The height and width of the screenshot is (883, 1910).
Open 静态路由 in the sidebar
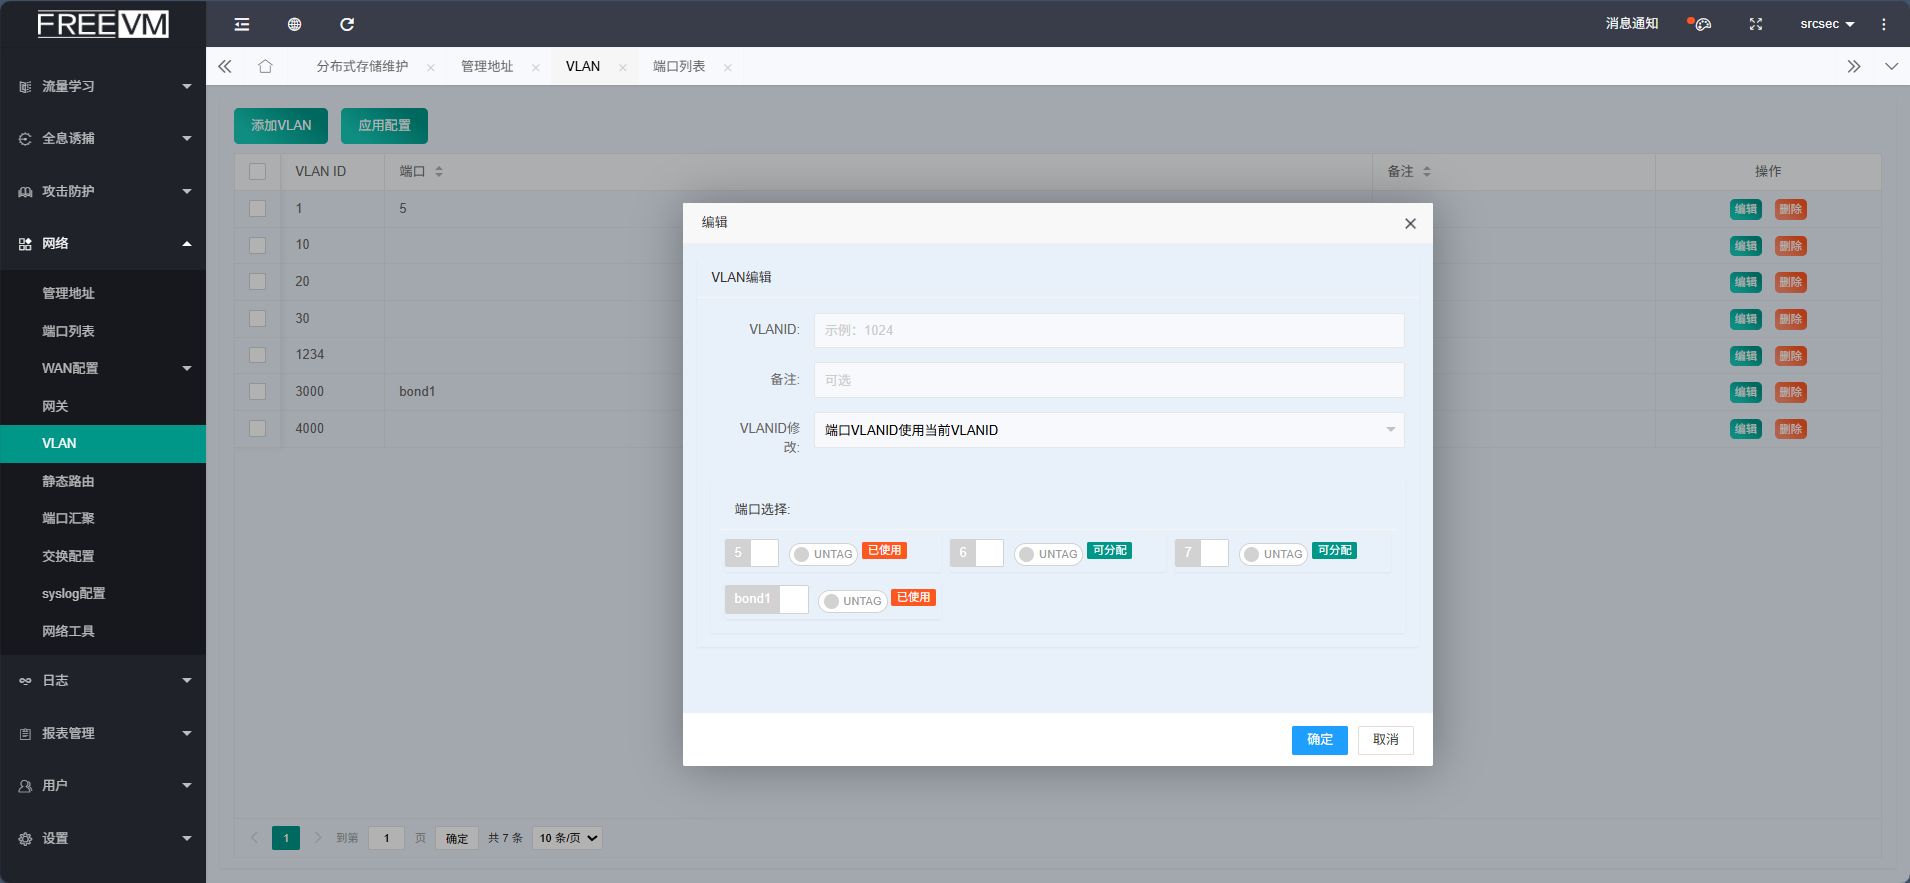(68, 481)
